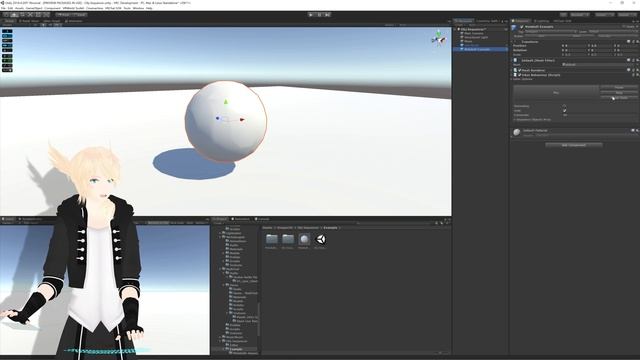Open the Layer dropdown in Inspector
The image size is (640, 360).
tap(613, 31)
